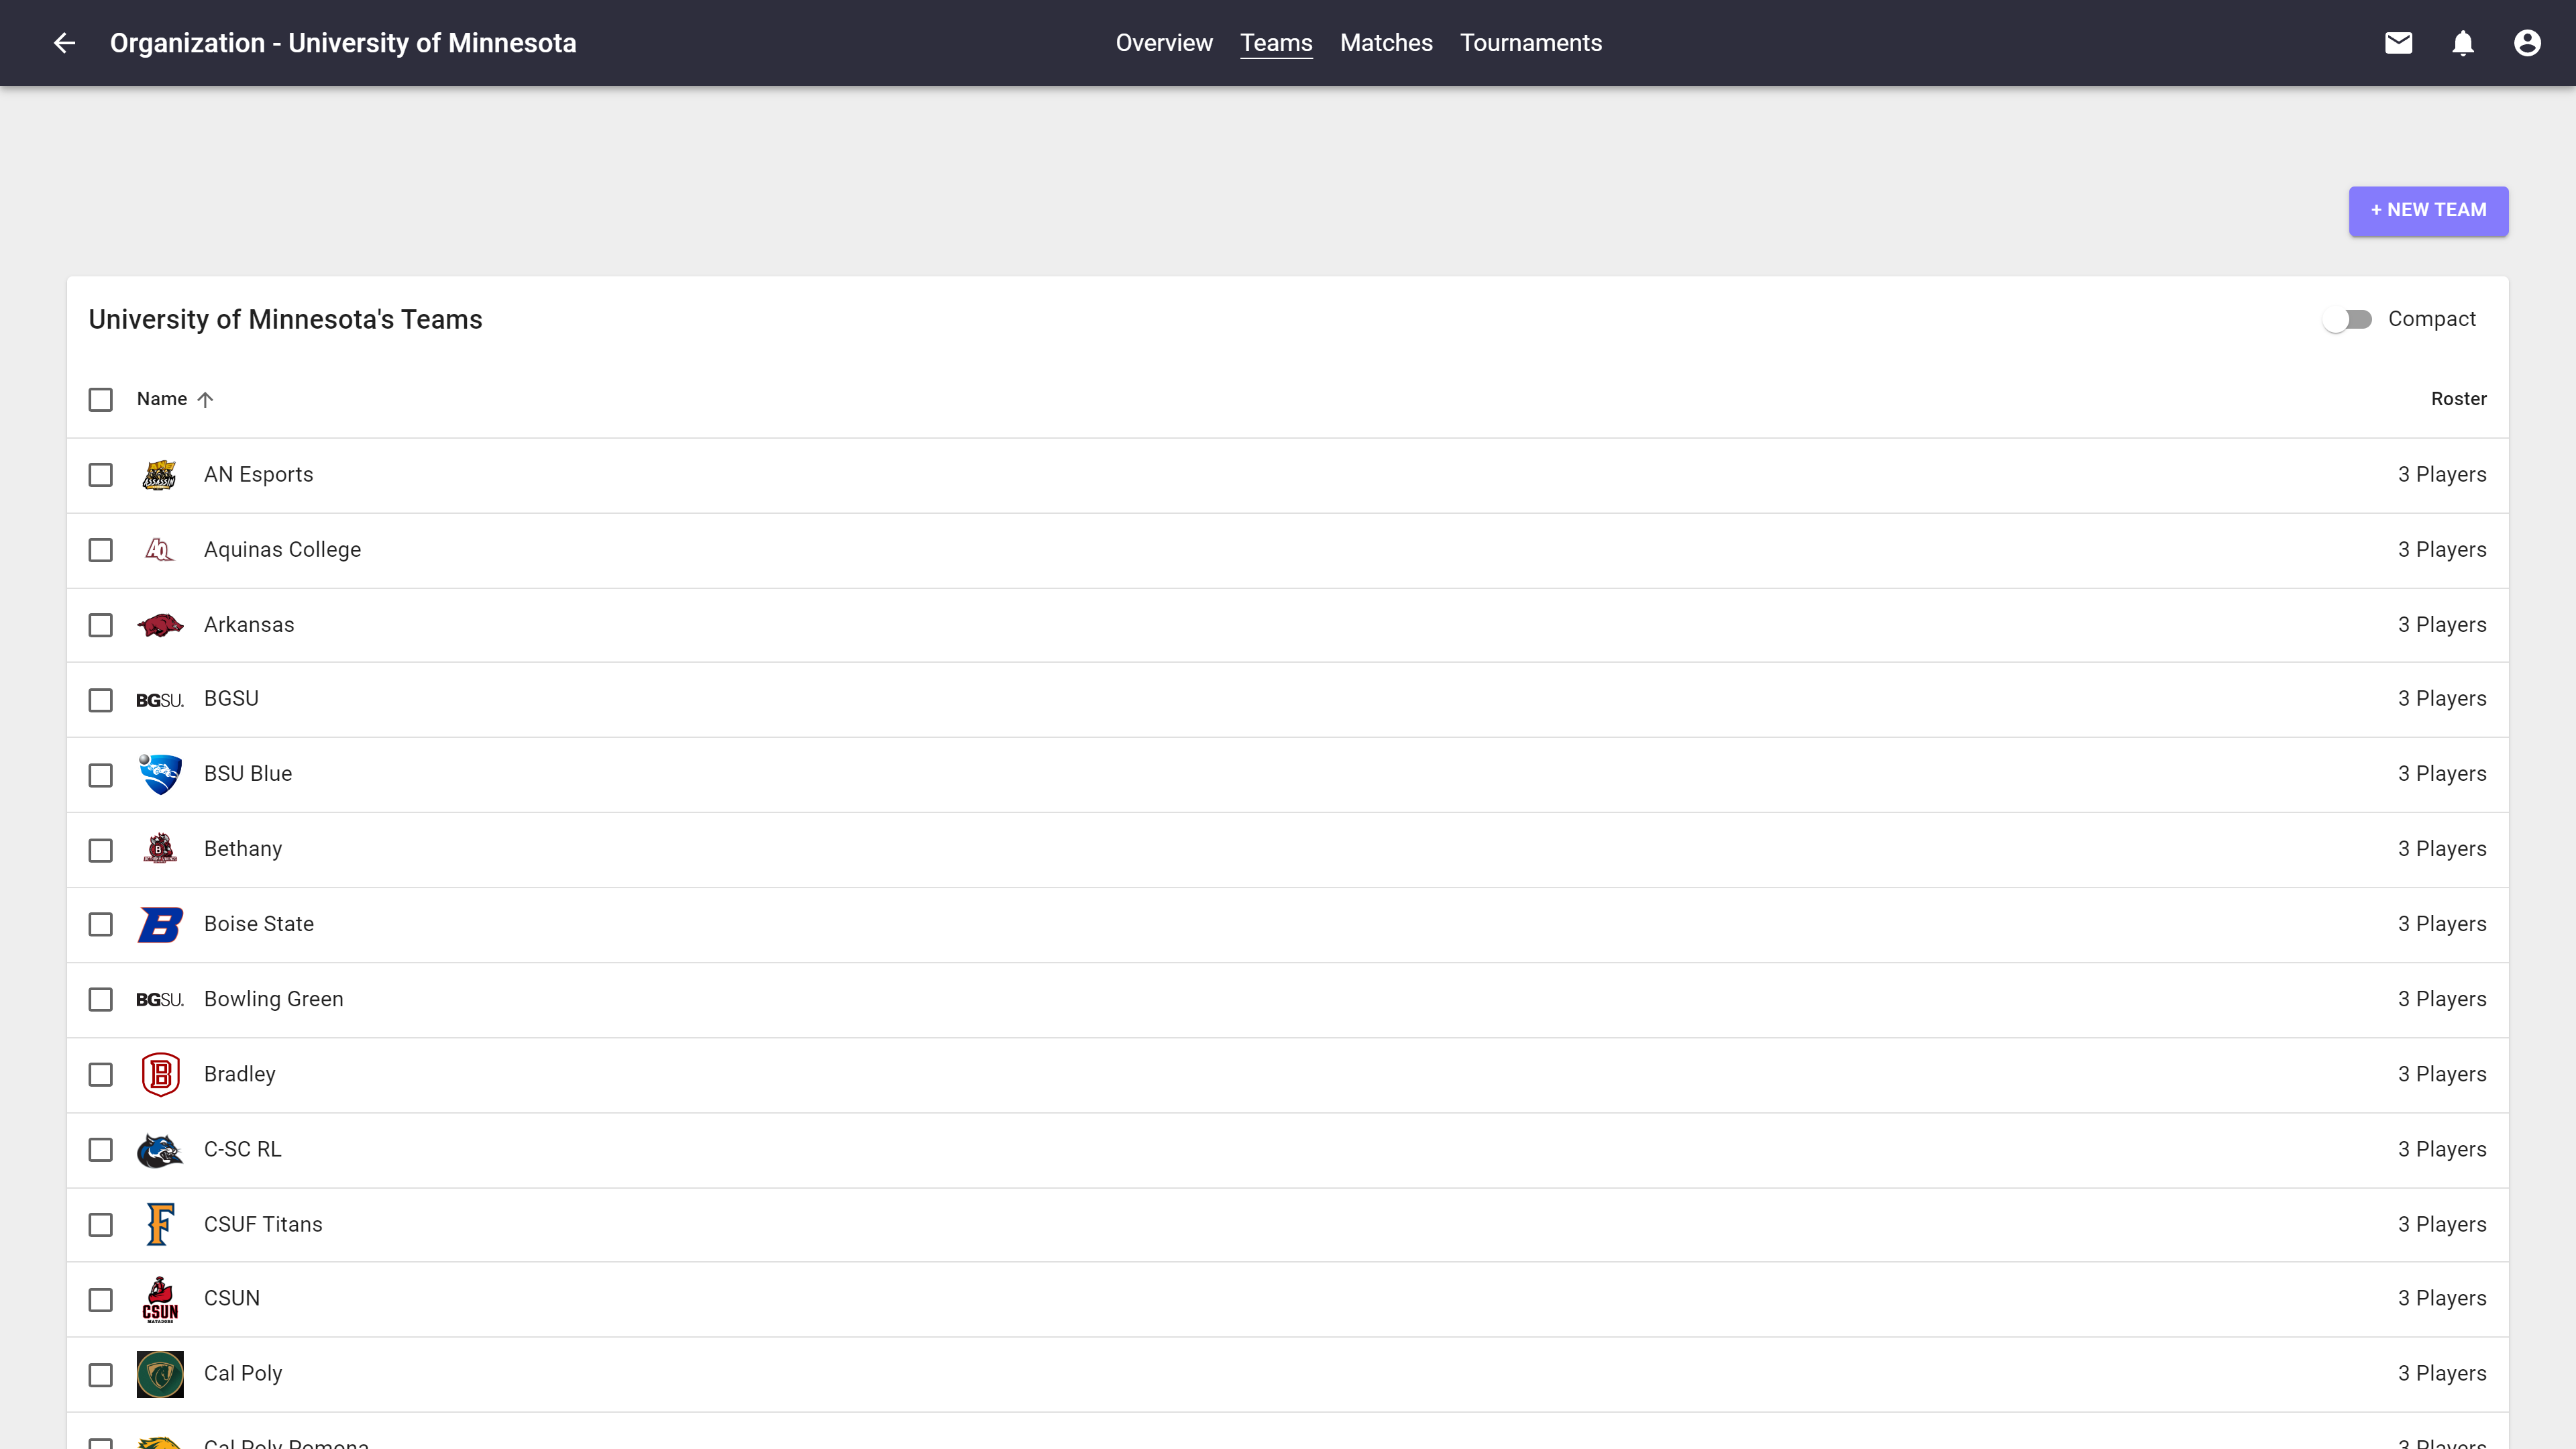Select the CSUF Titans row checkbox
This screenshot has width=2576, height=1449.
pyautogui.click(x=100, y=1224)
